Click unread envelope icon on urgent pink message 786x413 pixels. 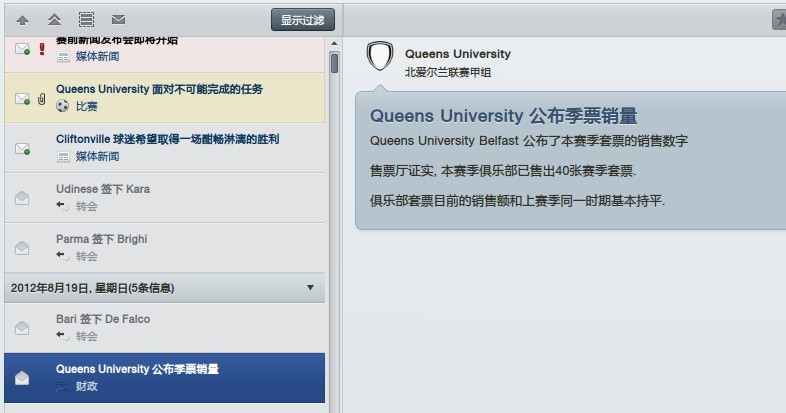(23, 49)
